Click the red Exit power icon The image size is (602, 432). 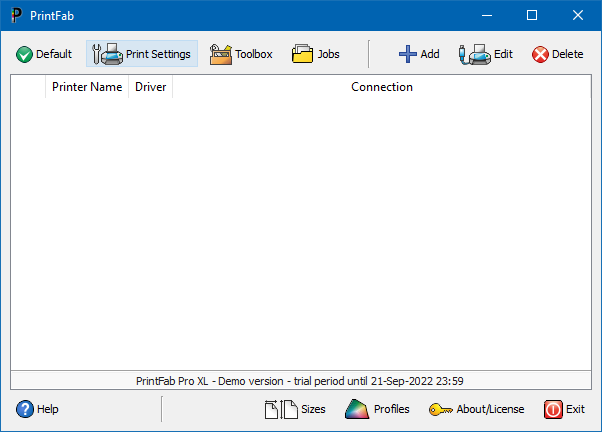(x=553, y=409)
